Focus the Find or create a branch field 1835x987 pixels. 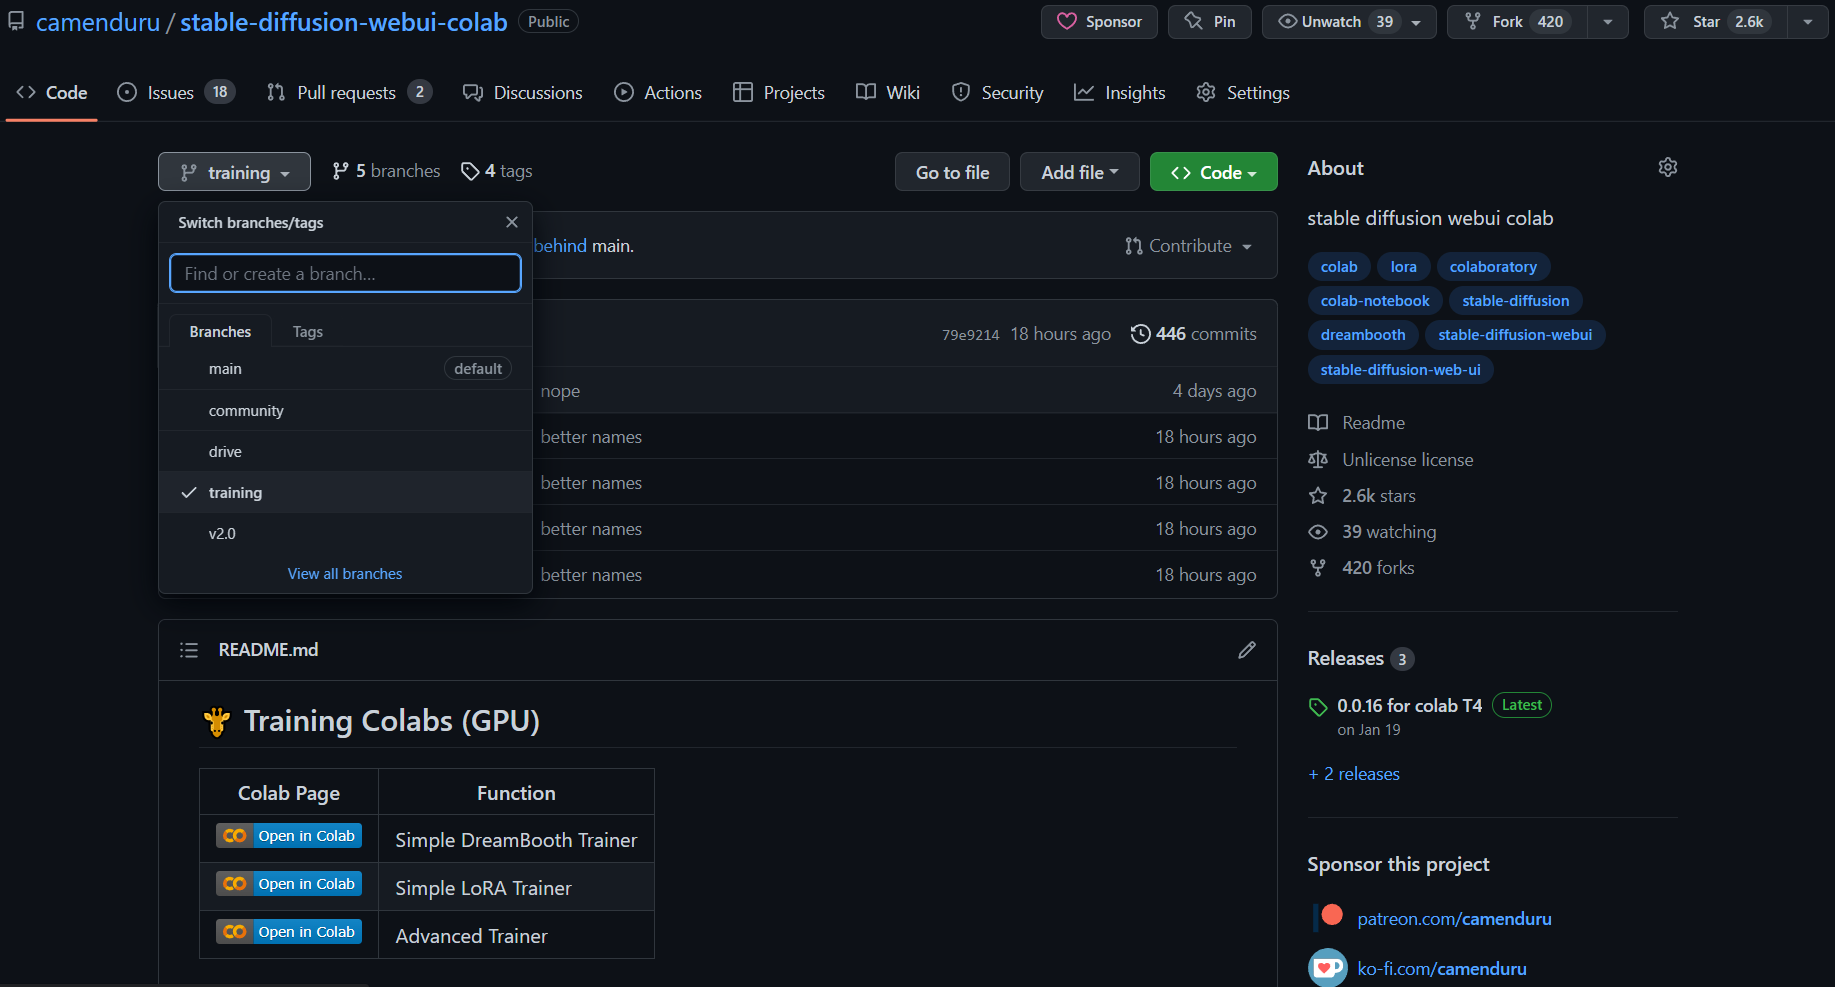pos(345,274)
